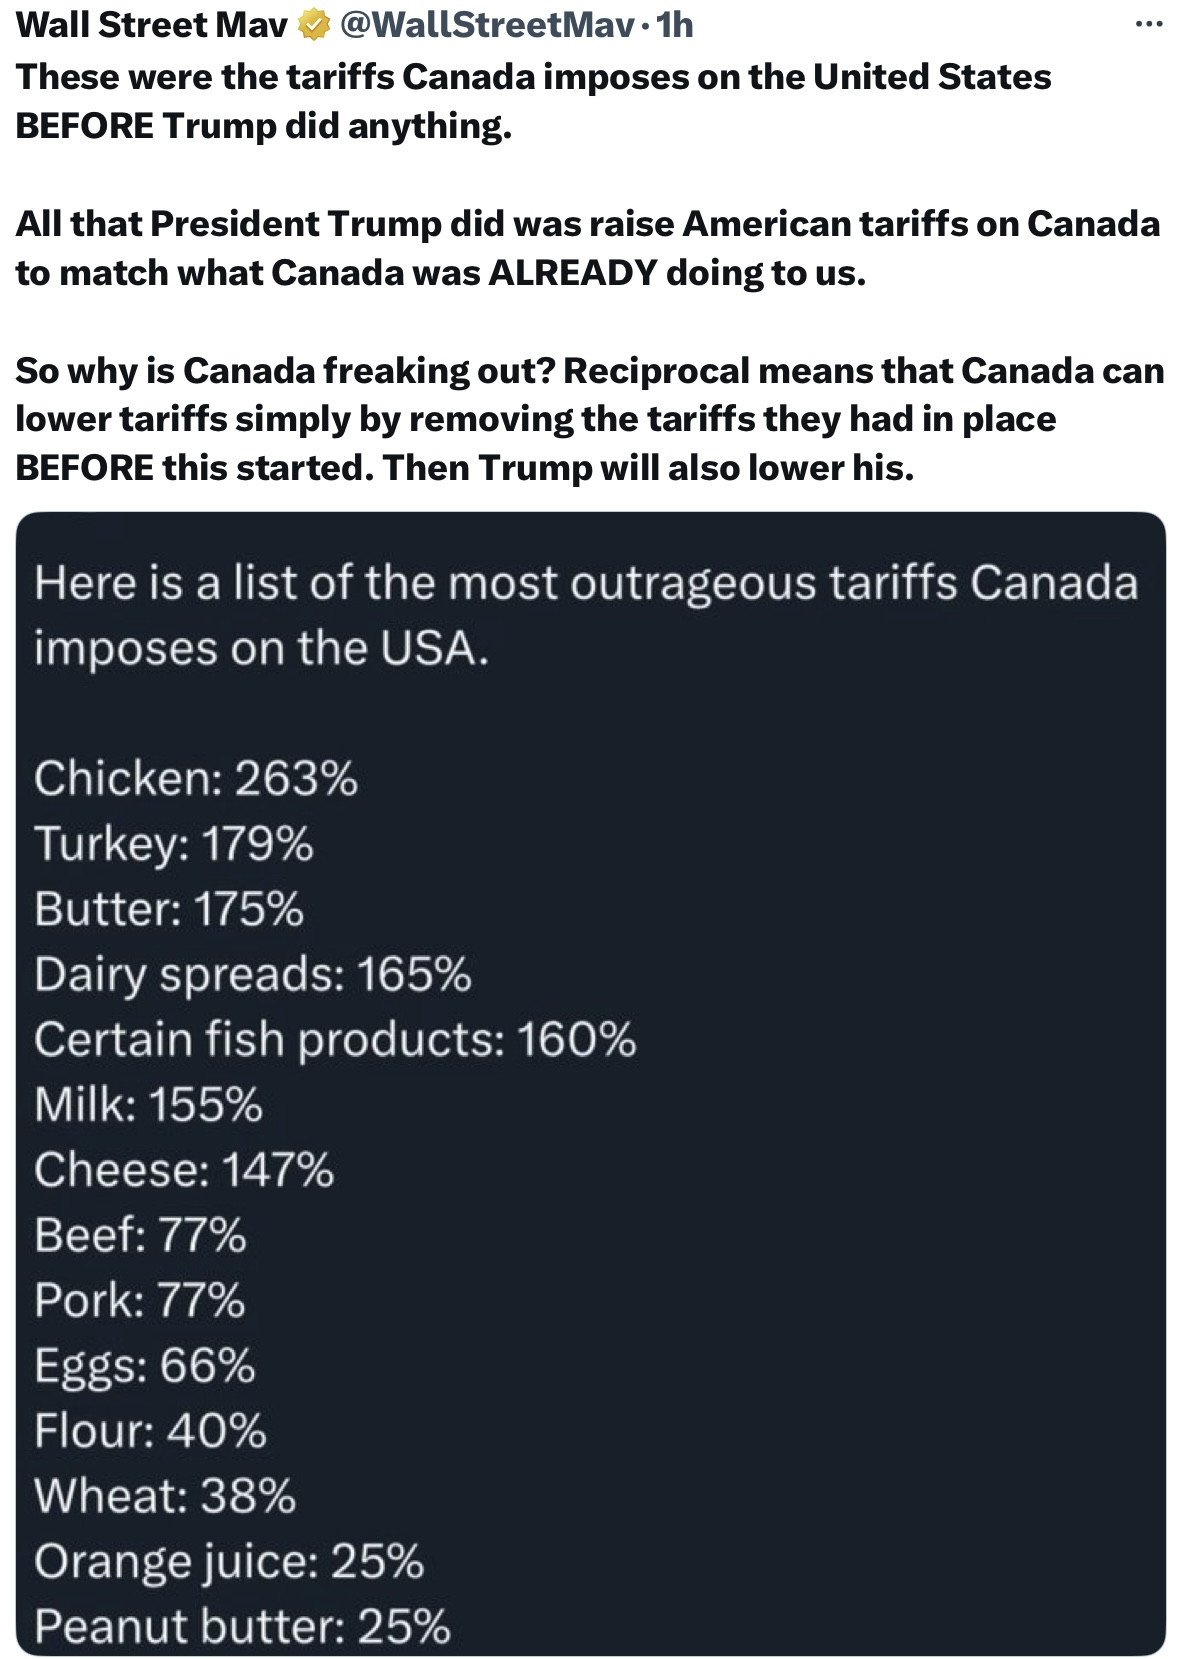Click the gold verified badge
Viewport: 1180px width, 1659px height.
point(314,25)
